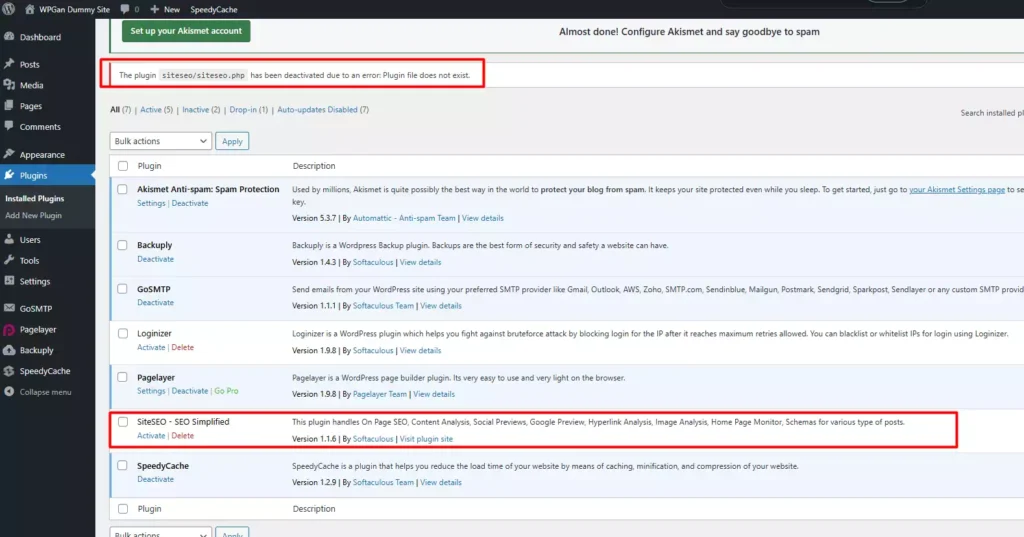Show All plugins filter
1024x537 pixels.
click(x=115, y=110)
